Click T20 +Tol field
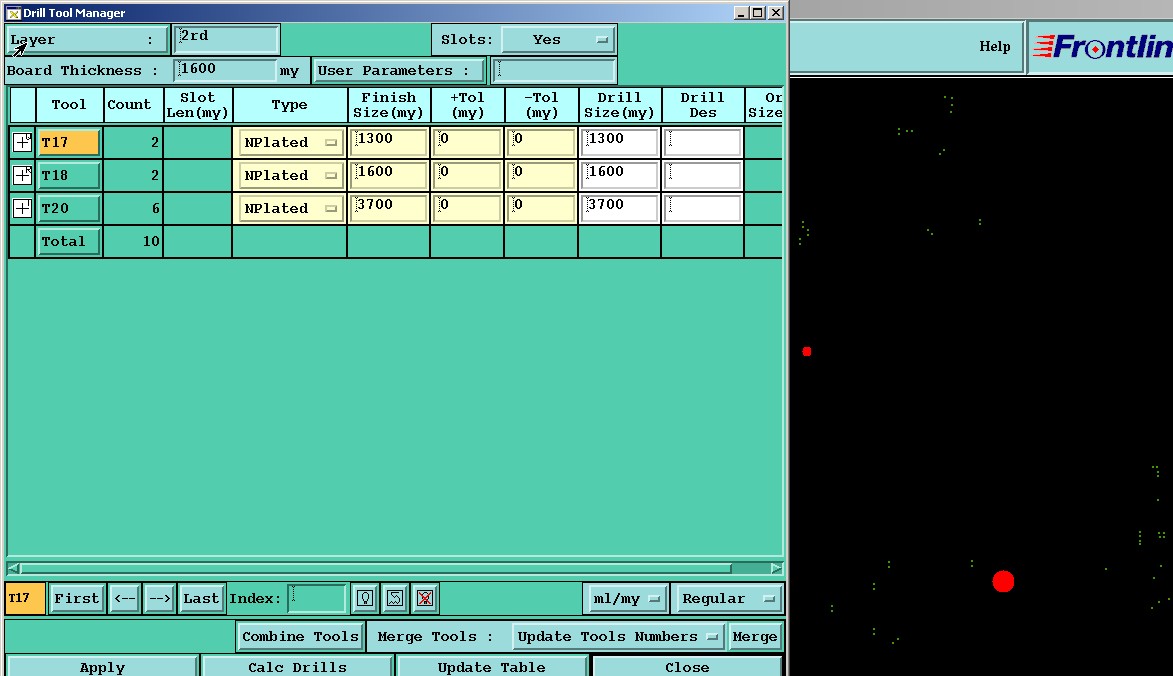This screenshot has height=676, width=1173. (x=468, y=208)
